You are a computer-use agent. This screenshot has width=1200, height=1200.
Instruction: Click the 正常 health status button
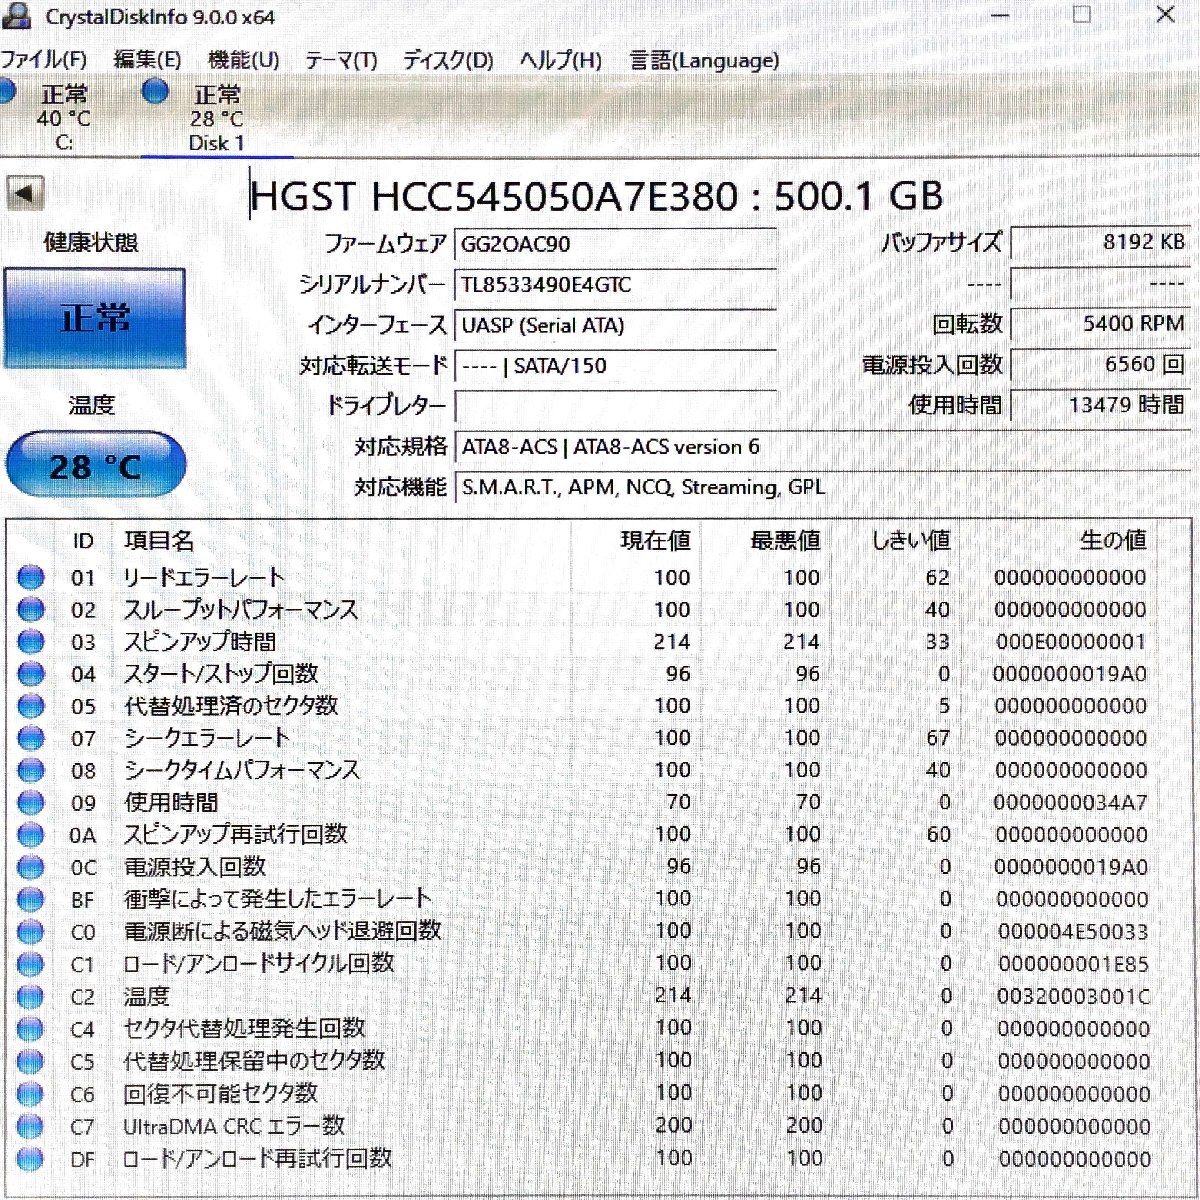tap(95, 318)
